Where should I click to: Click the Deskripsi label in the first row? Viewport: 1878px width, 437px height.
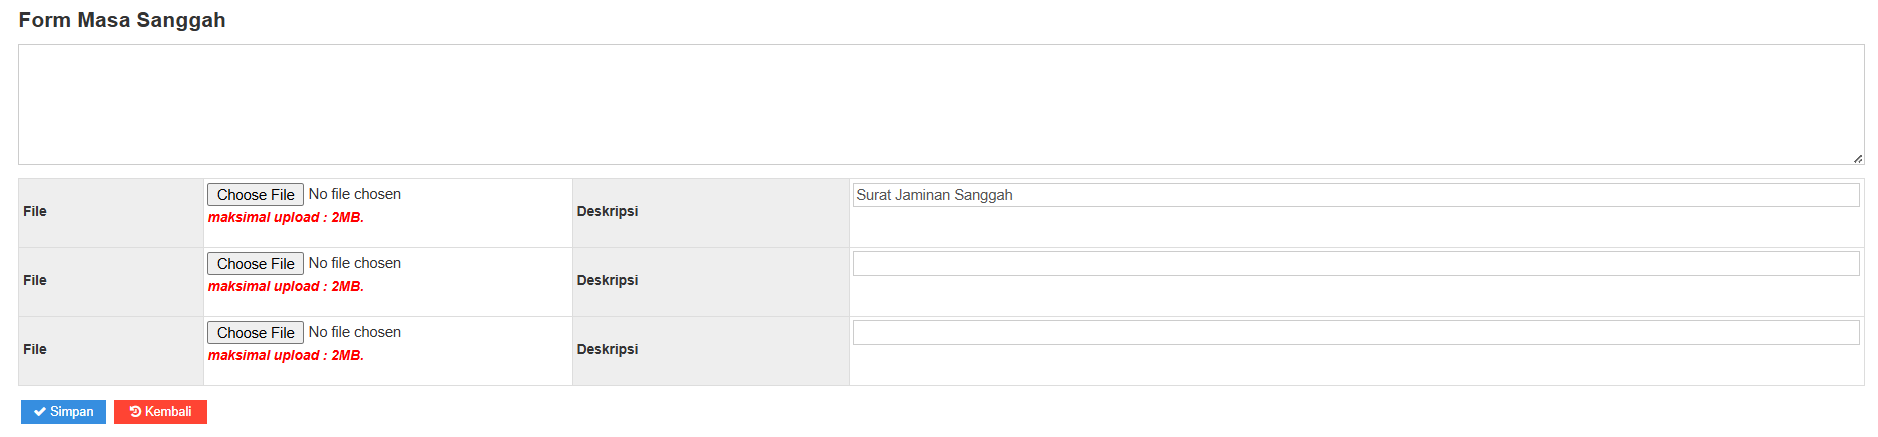click(x=607, y=212)
